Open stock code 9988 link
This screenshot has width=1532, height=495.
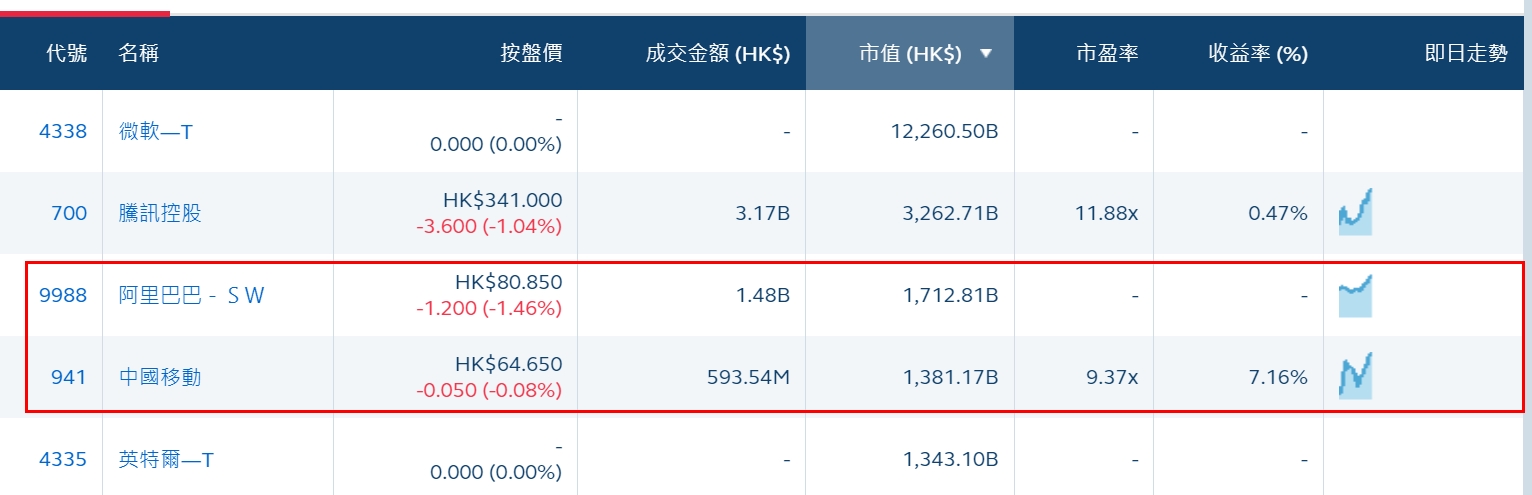[63, 295]
